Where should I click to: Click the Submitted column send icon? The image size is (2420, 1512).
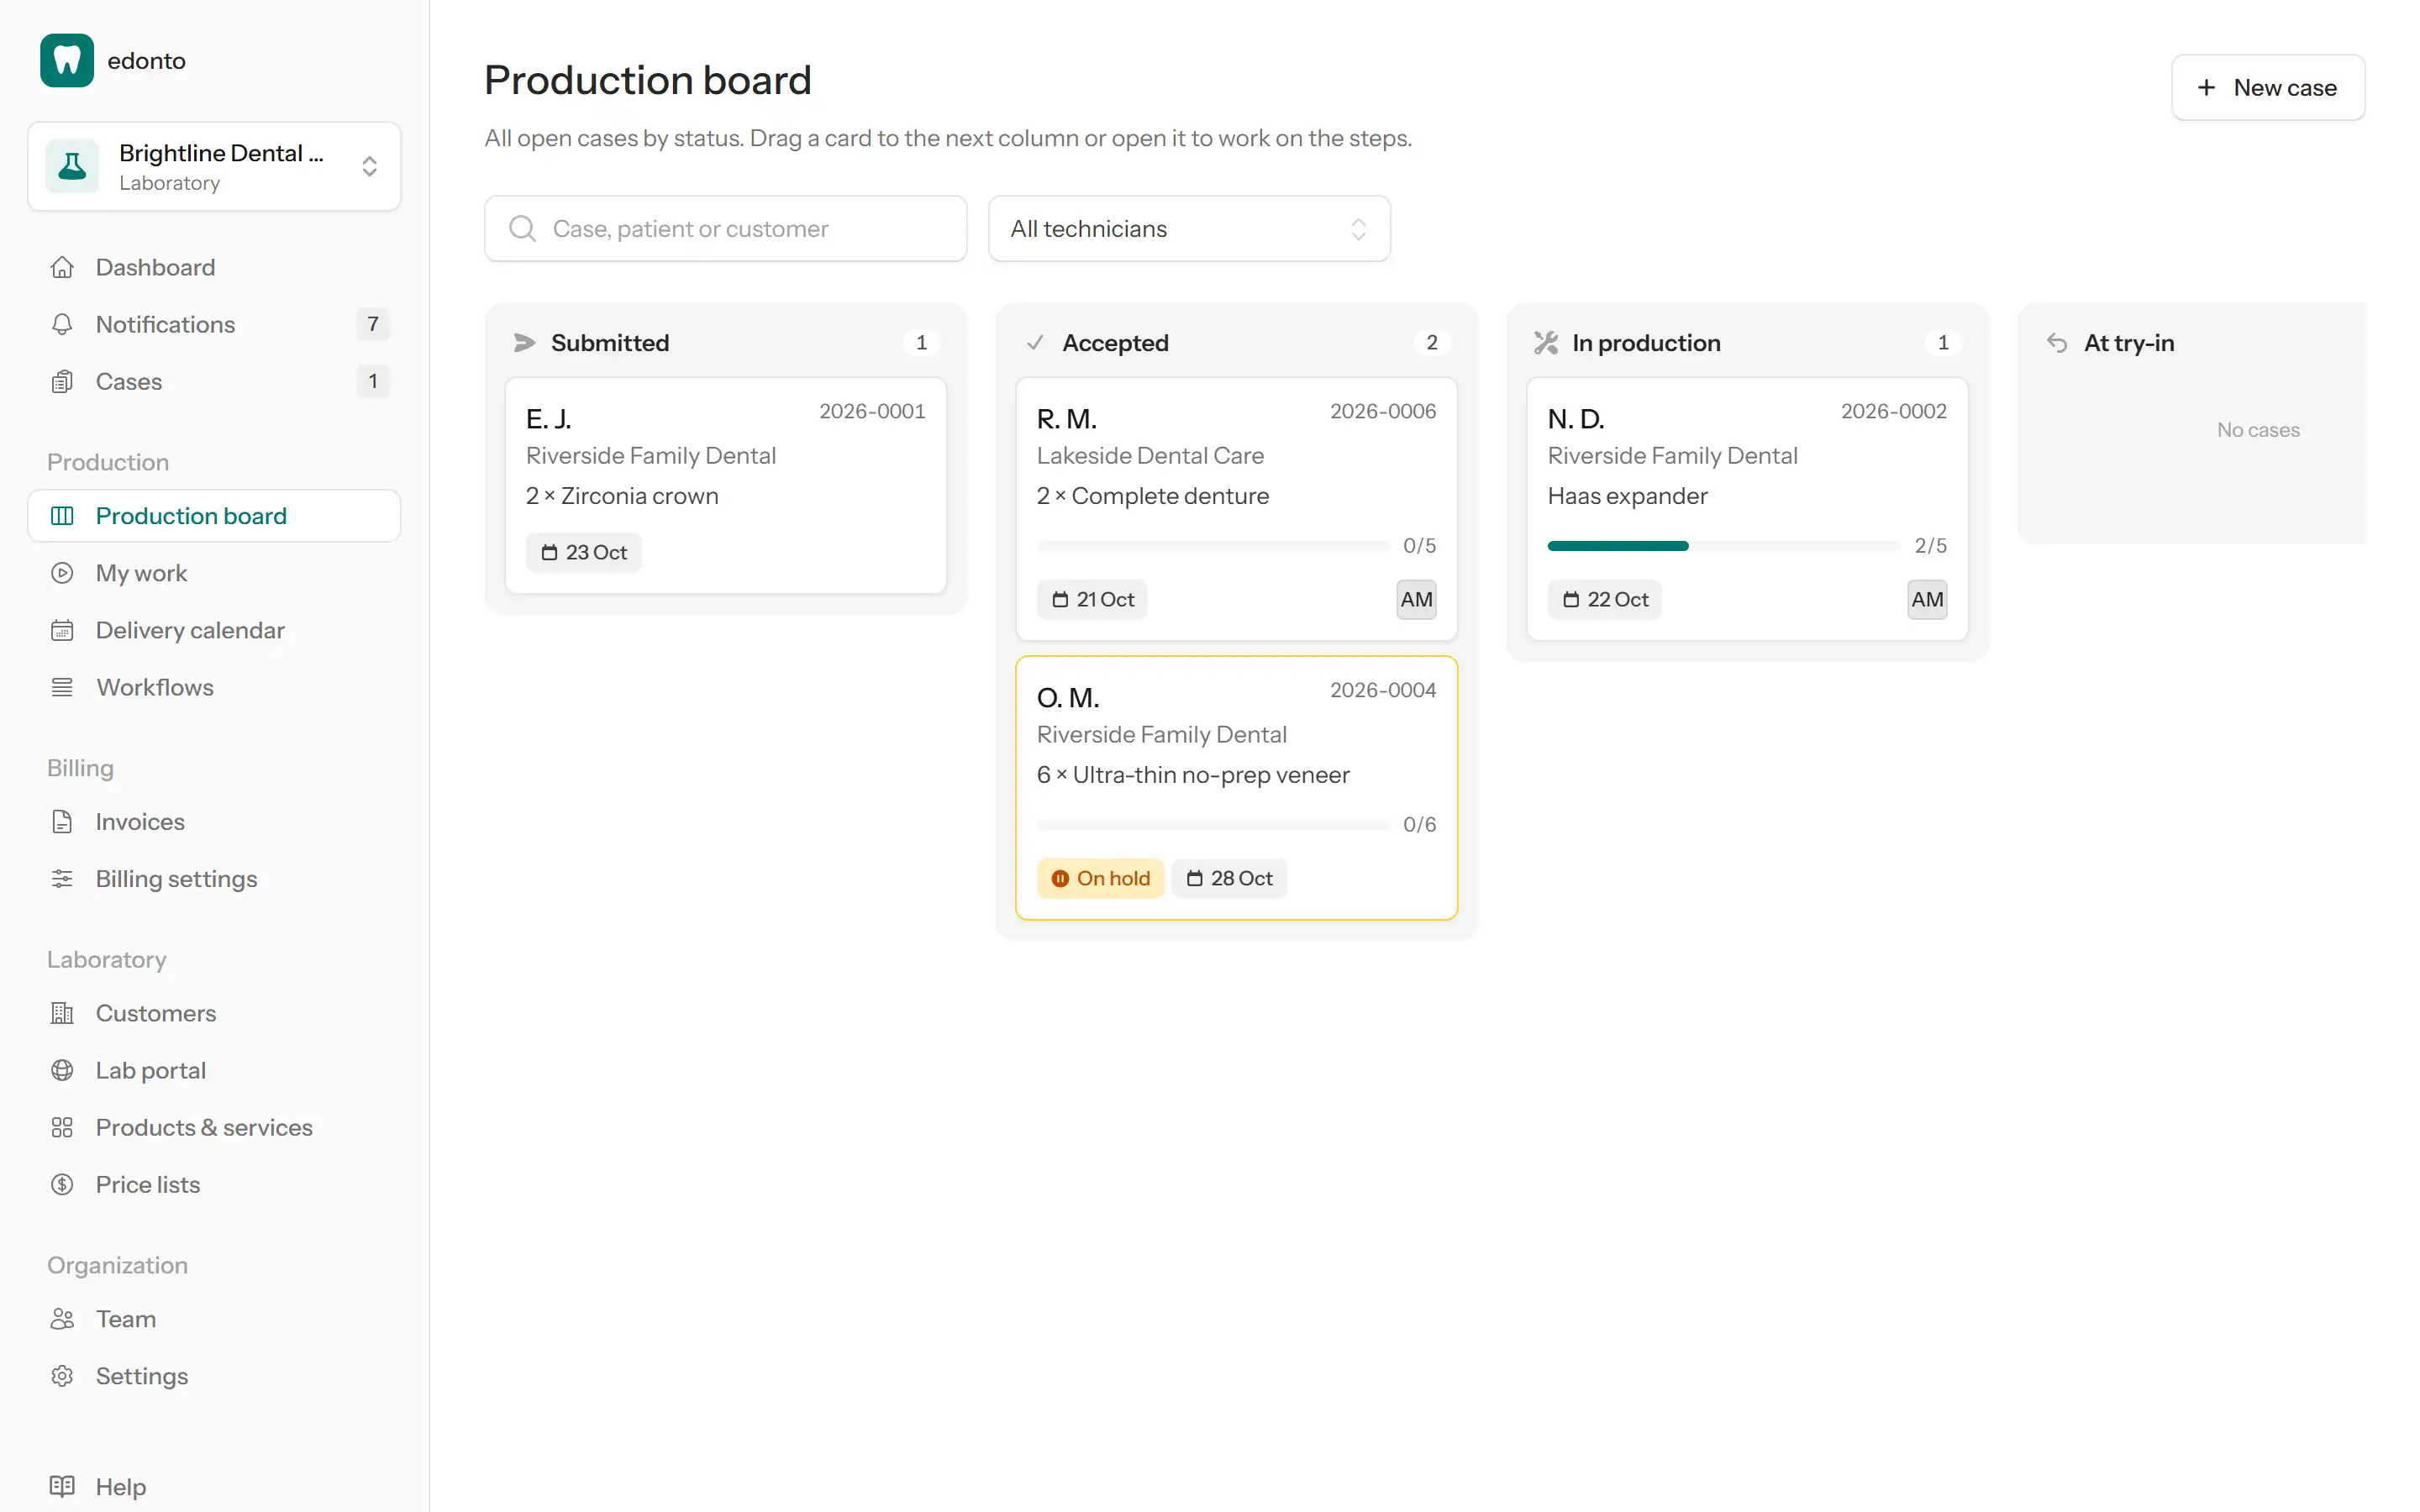coord(524,343)
